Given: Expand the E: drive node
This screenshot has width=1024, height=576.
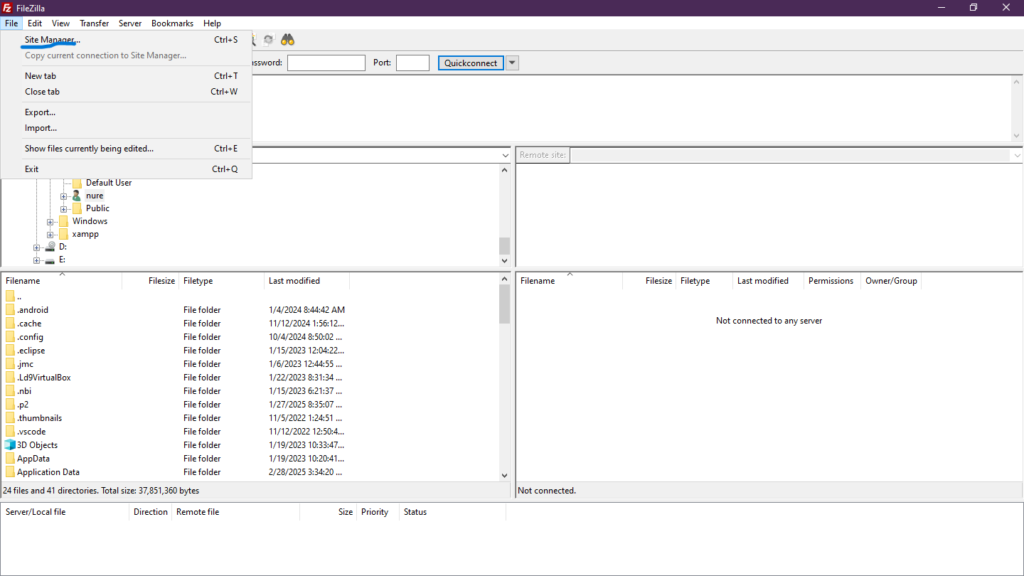Looking at the screenshot, I should pyautogui.click(x=37, y=260).
